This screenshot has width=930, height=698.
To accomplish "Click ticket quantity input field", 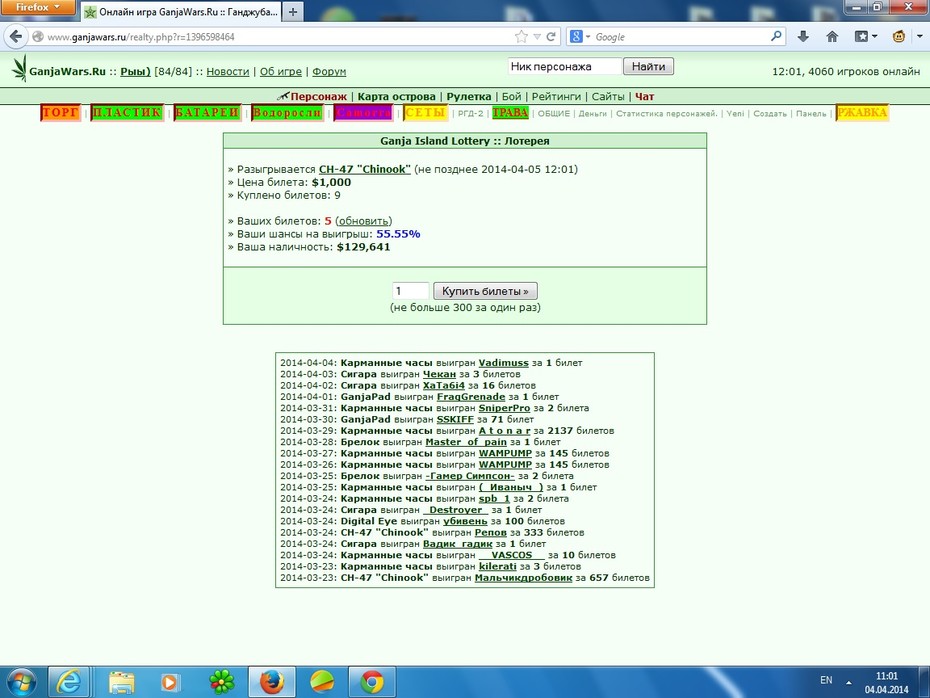I will tap(410, 291).
